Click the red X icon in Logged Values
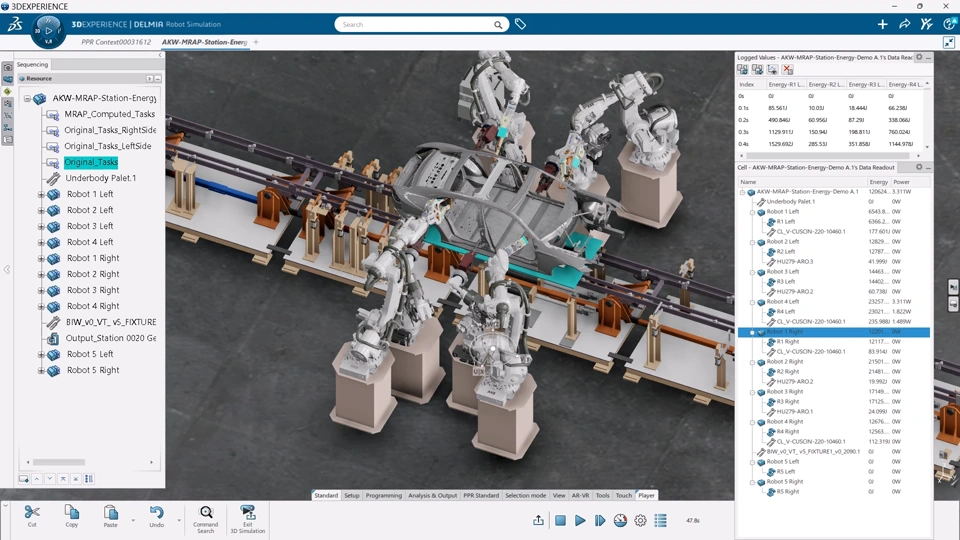 [x=788, y=70]
